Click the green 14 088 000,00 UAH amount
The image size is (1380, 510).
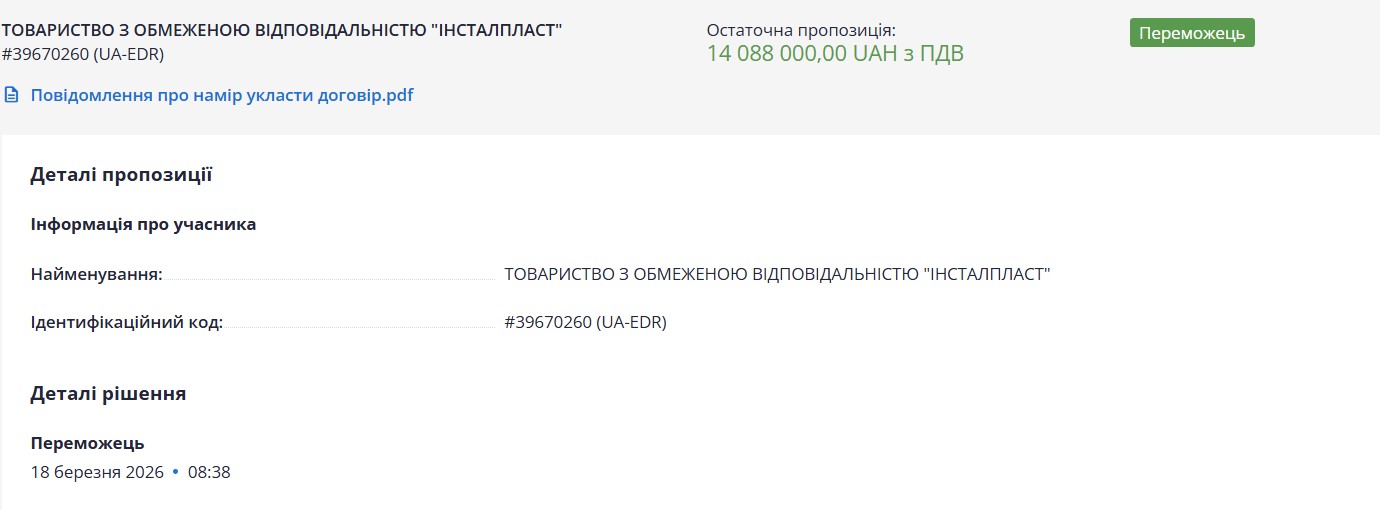coord(835,54)
